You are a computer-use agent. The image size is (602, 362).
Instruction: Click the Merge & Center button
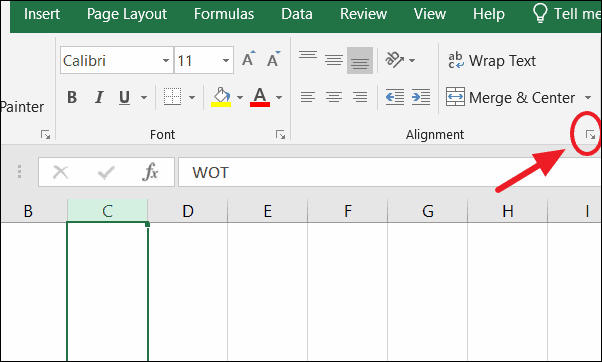(x=511, y=98)
